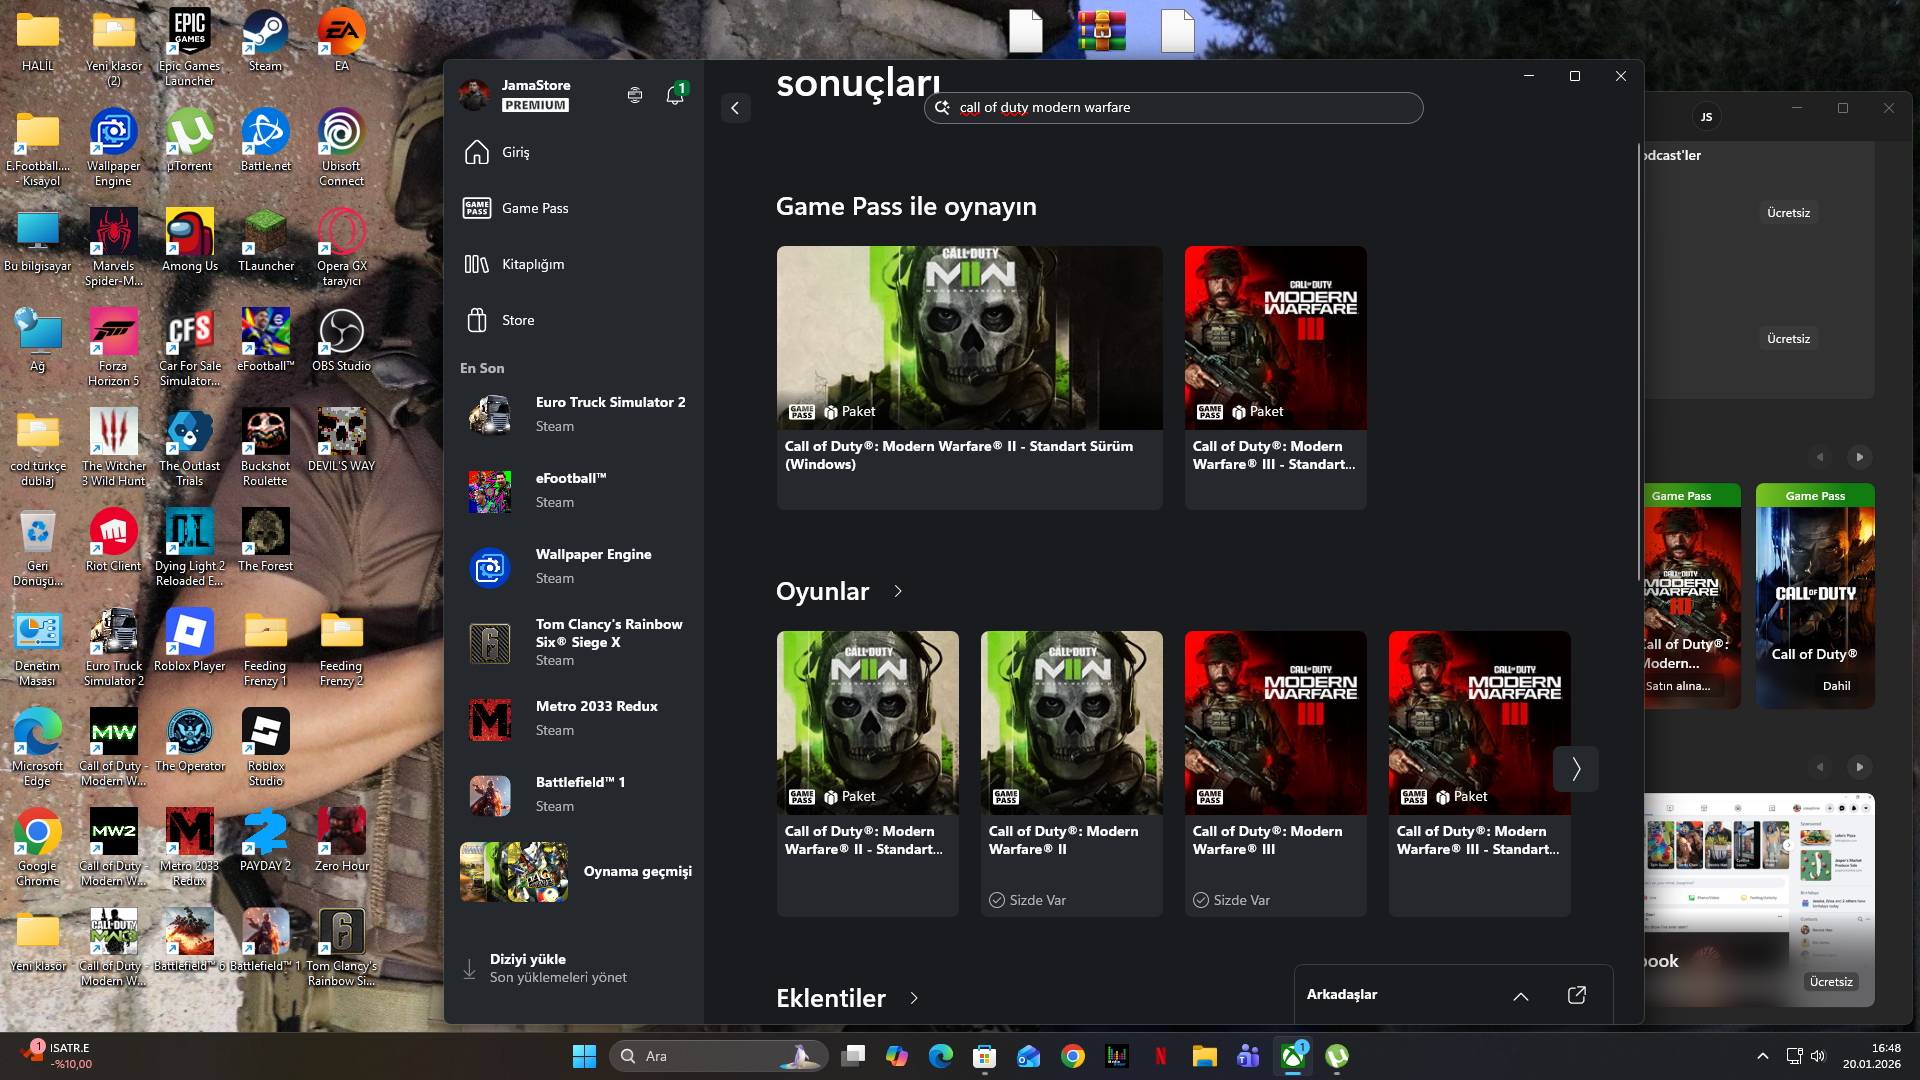Screen dimensions: 1920x1080
Task: Open Copilot from the taskbar
Action: point(897,1056)
